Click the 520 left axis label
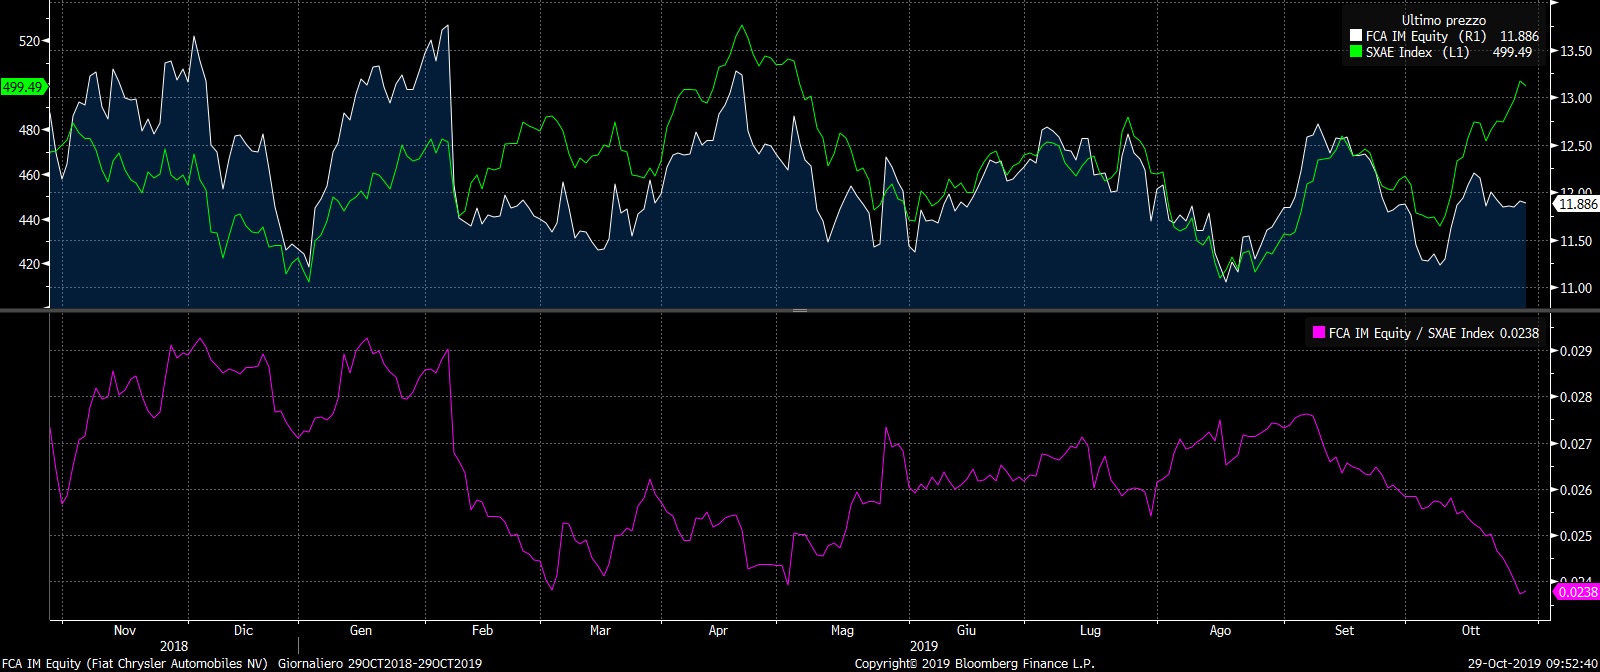 pyautogui.click(x=30, y=42)
